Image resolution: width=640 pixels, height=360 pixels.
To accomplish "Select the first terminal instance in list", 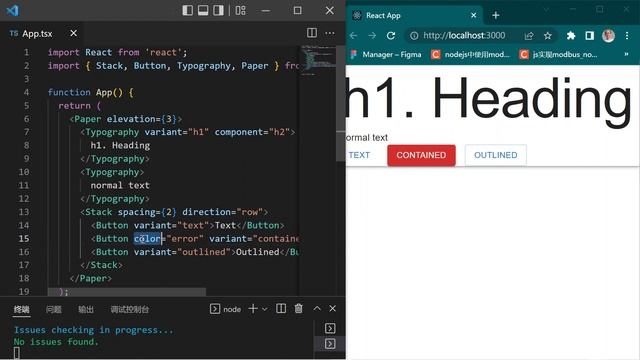I will point(330,328).
